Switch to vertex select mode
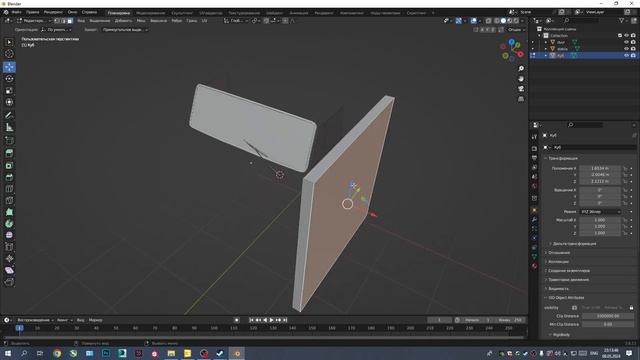 tap(57, 20)
